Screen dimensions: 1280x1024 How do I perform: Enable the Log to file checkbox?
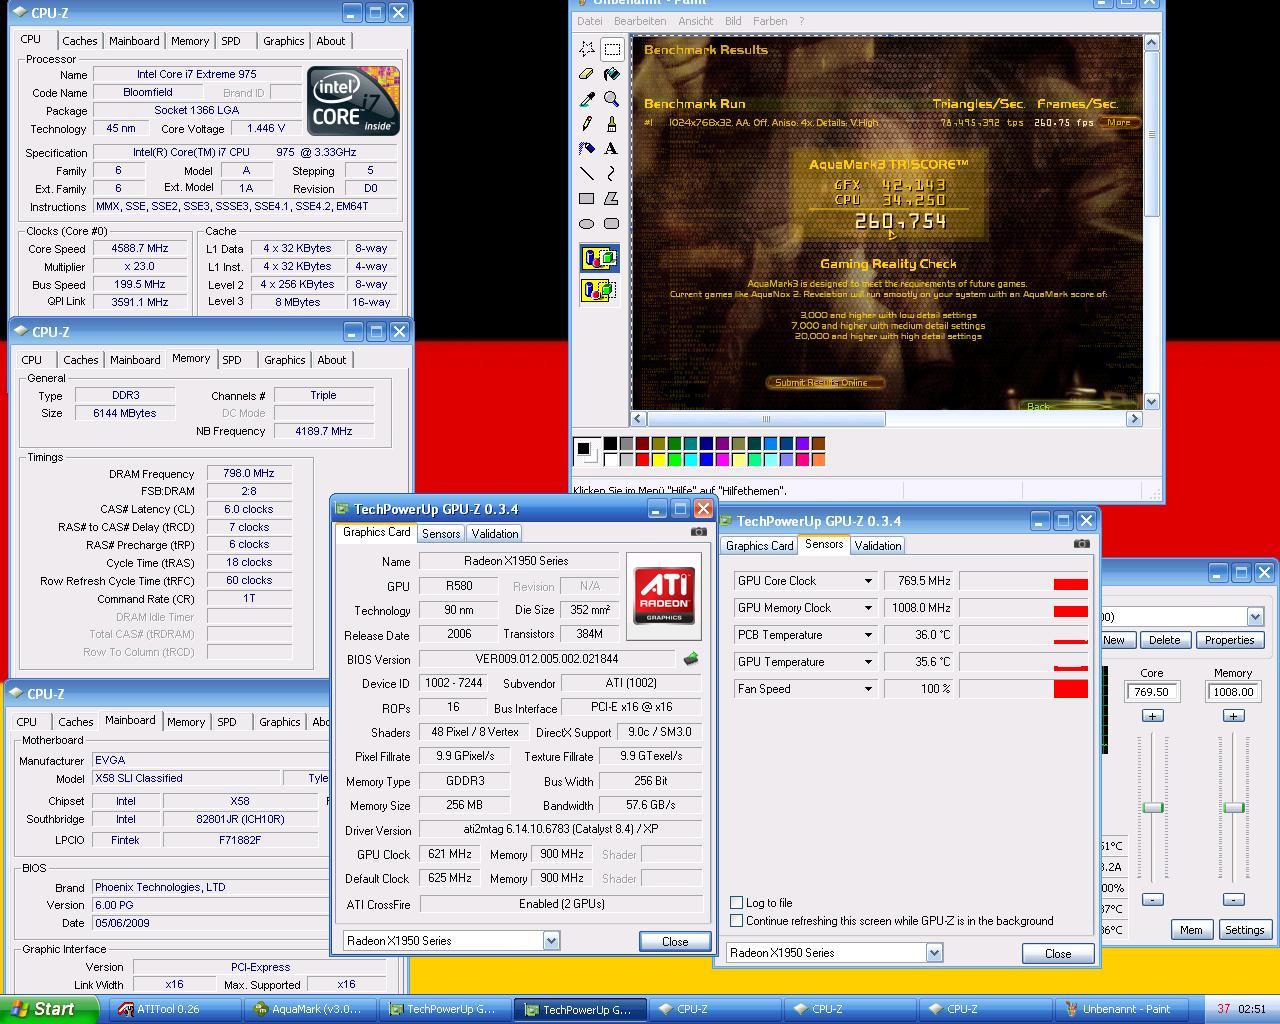tap(737, 903)
